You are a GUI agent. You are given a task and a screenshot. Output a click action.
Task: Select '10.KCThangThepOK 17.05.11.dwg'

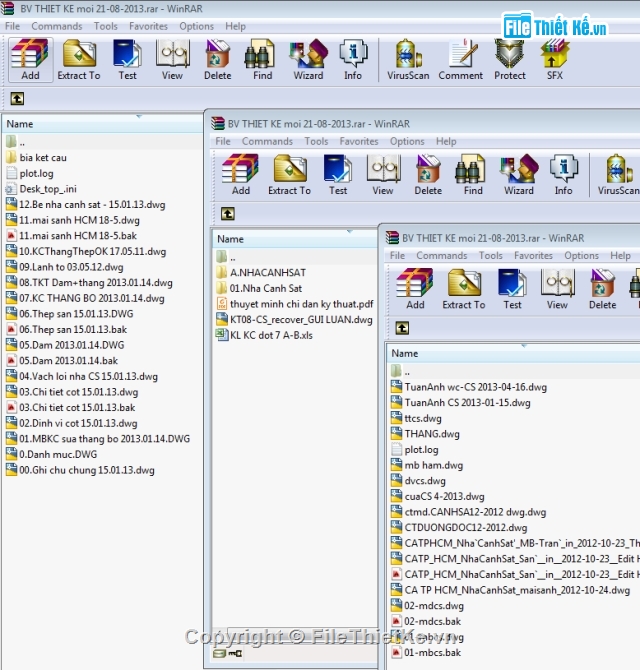click(x=92, y=252)
